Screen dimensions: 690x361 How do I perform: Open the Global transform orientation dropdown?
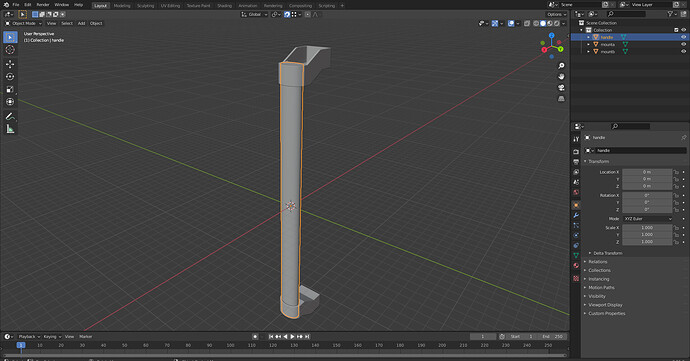click(x=254, y=15)
